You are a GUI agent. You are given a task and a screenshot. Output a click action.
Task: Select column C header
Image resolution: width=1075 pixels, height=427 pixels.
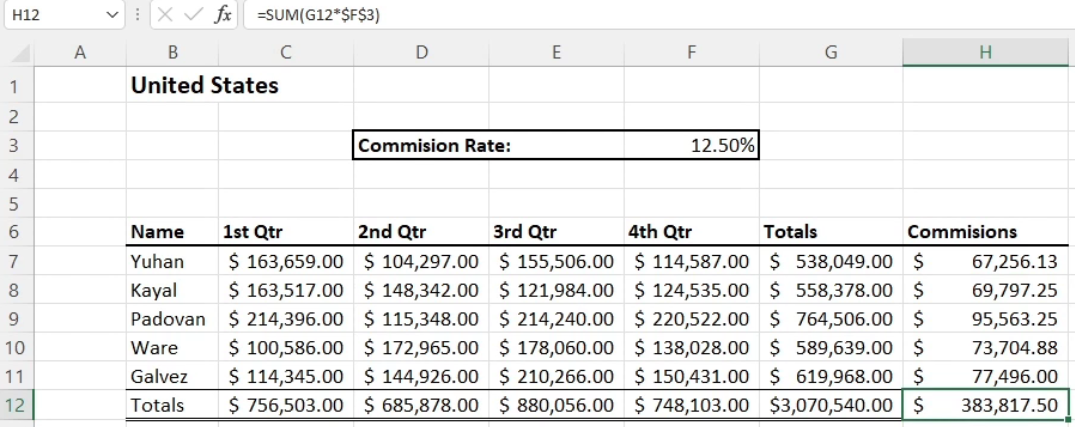pos(286,52)
